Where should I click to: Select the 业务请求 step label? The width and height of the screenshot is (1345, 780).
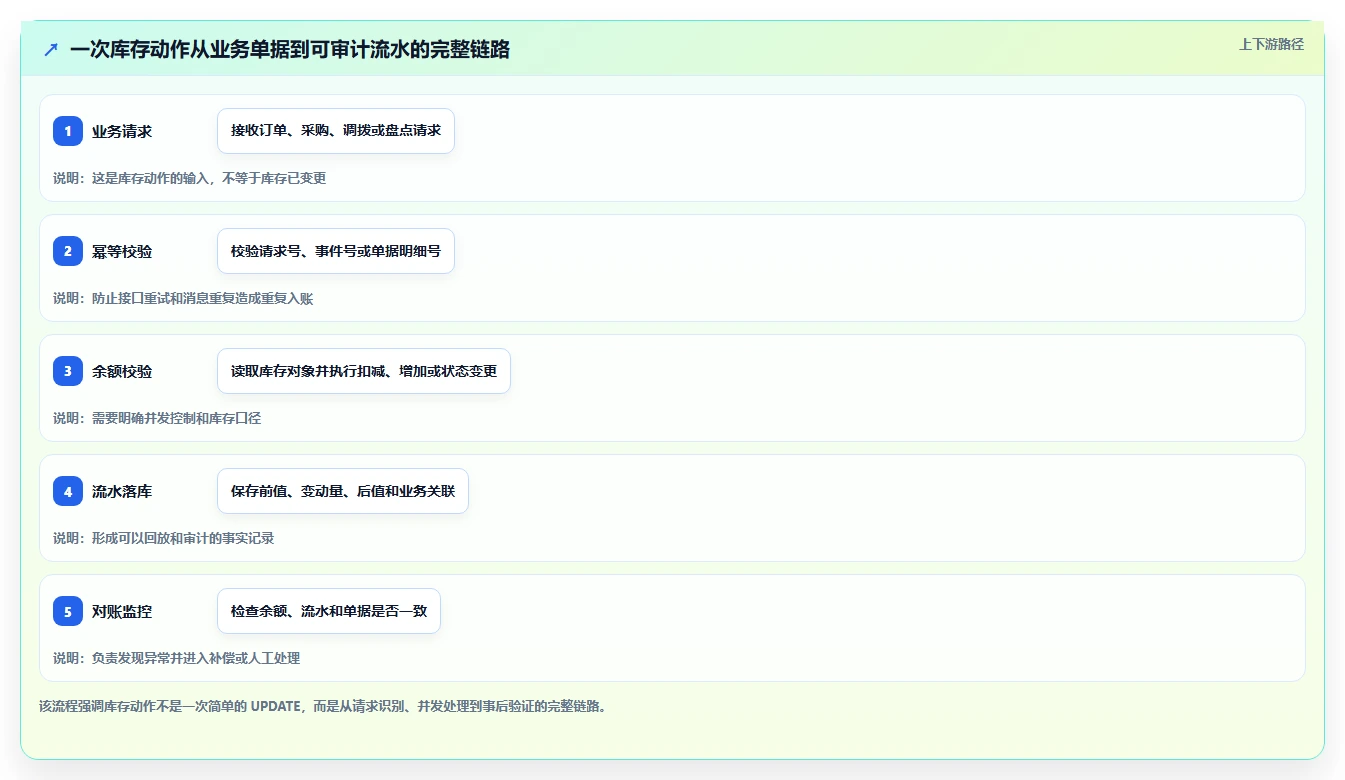click(x=122, y=131)
